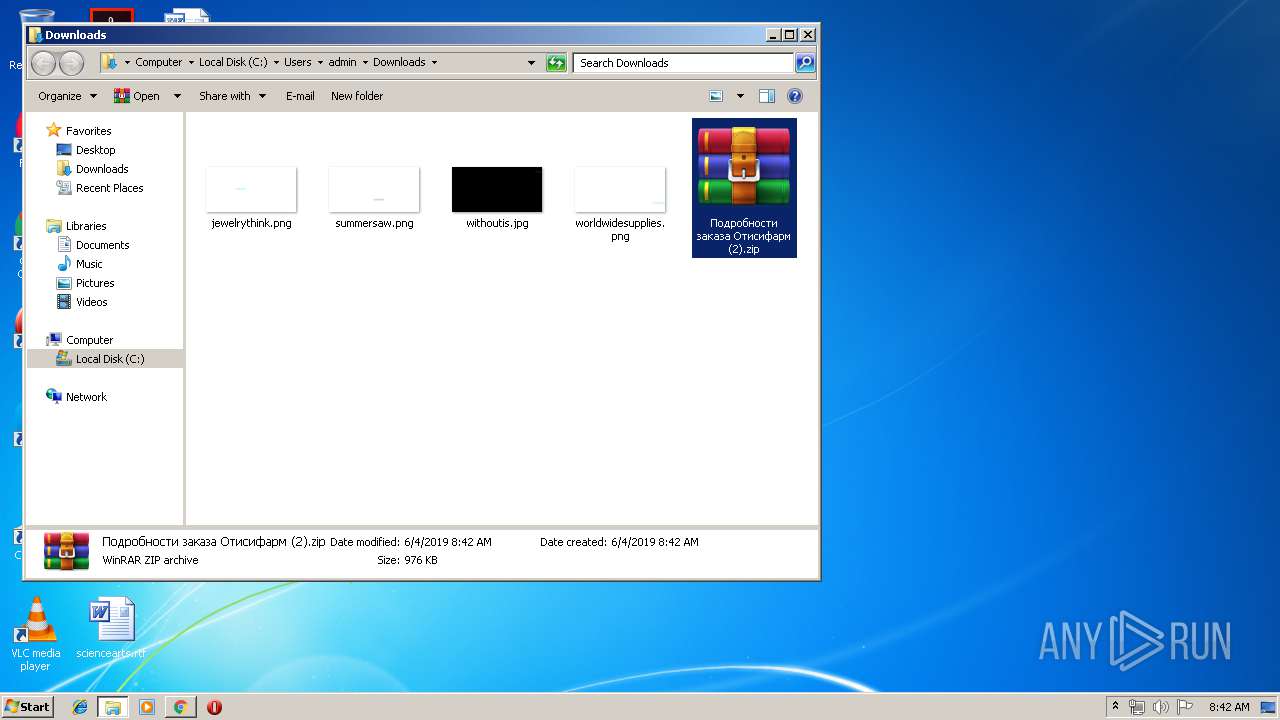This screenshot has width=1280, height=720.
Task: Click the volume speaker tray icon
Action: coord(1161,707)
